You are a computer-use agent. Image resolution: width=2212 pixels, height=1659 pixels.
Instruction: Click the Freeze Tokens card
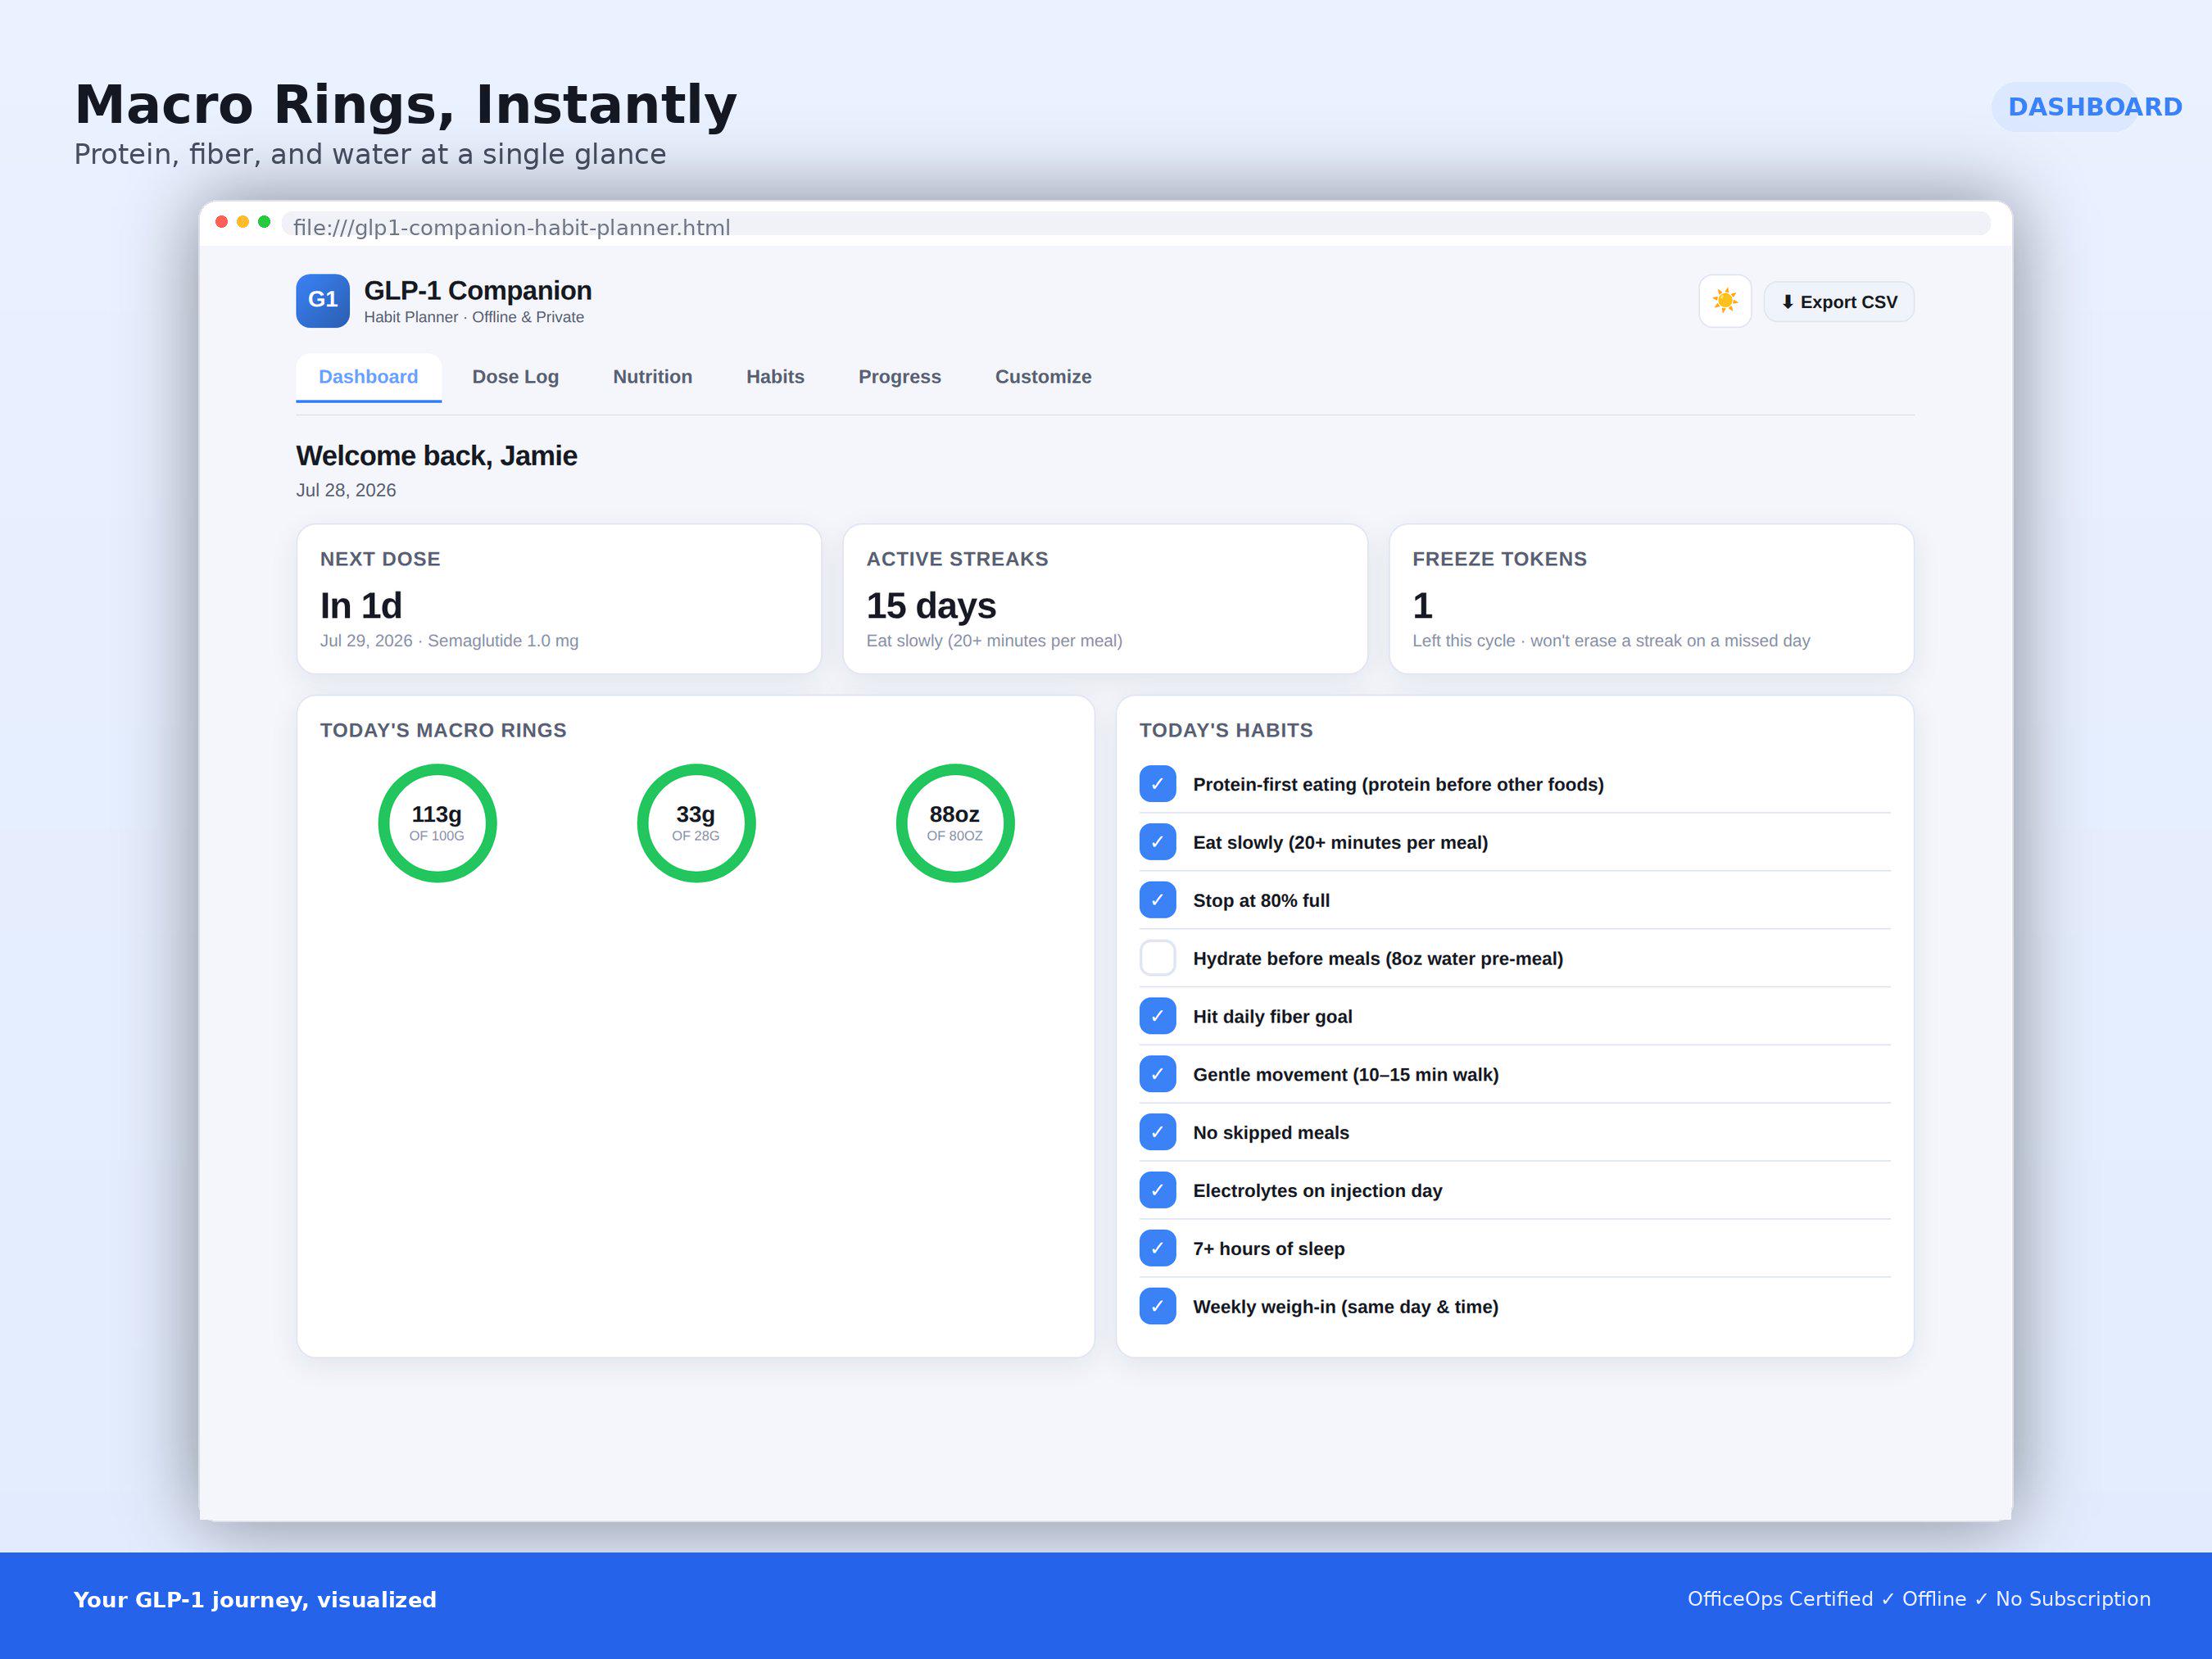click(1651, 599)
